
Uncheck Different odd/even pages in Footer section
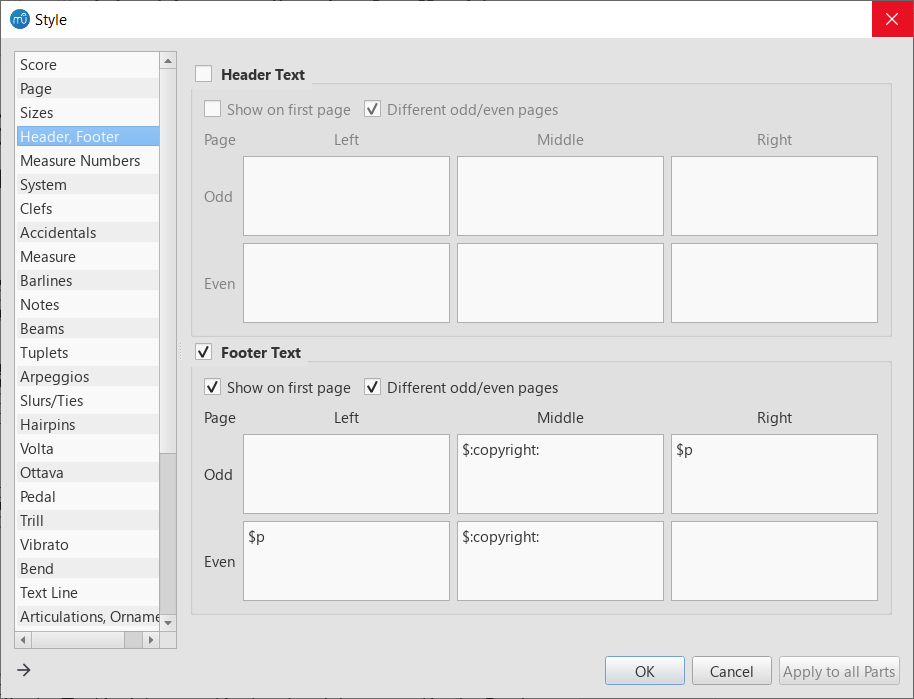pos(372,387)
